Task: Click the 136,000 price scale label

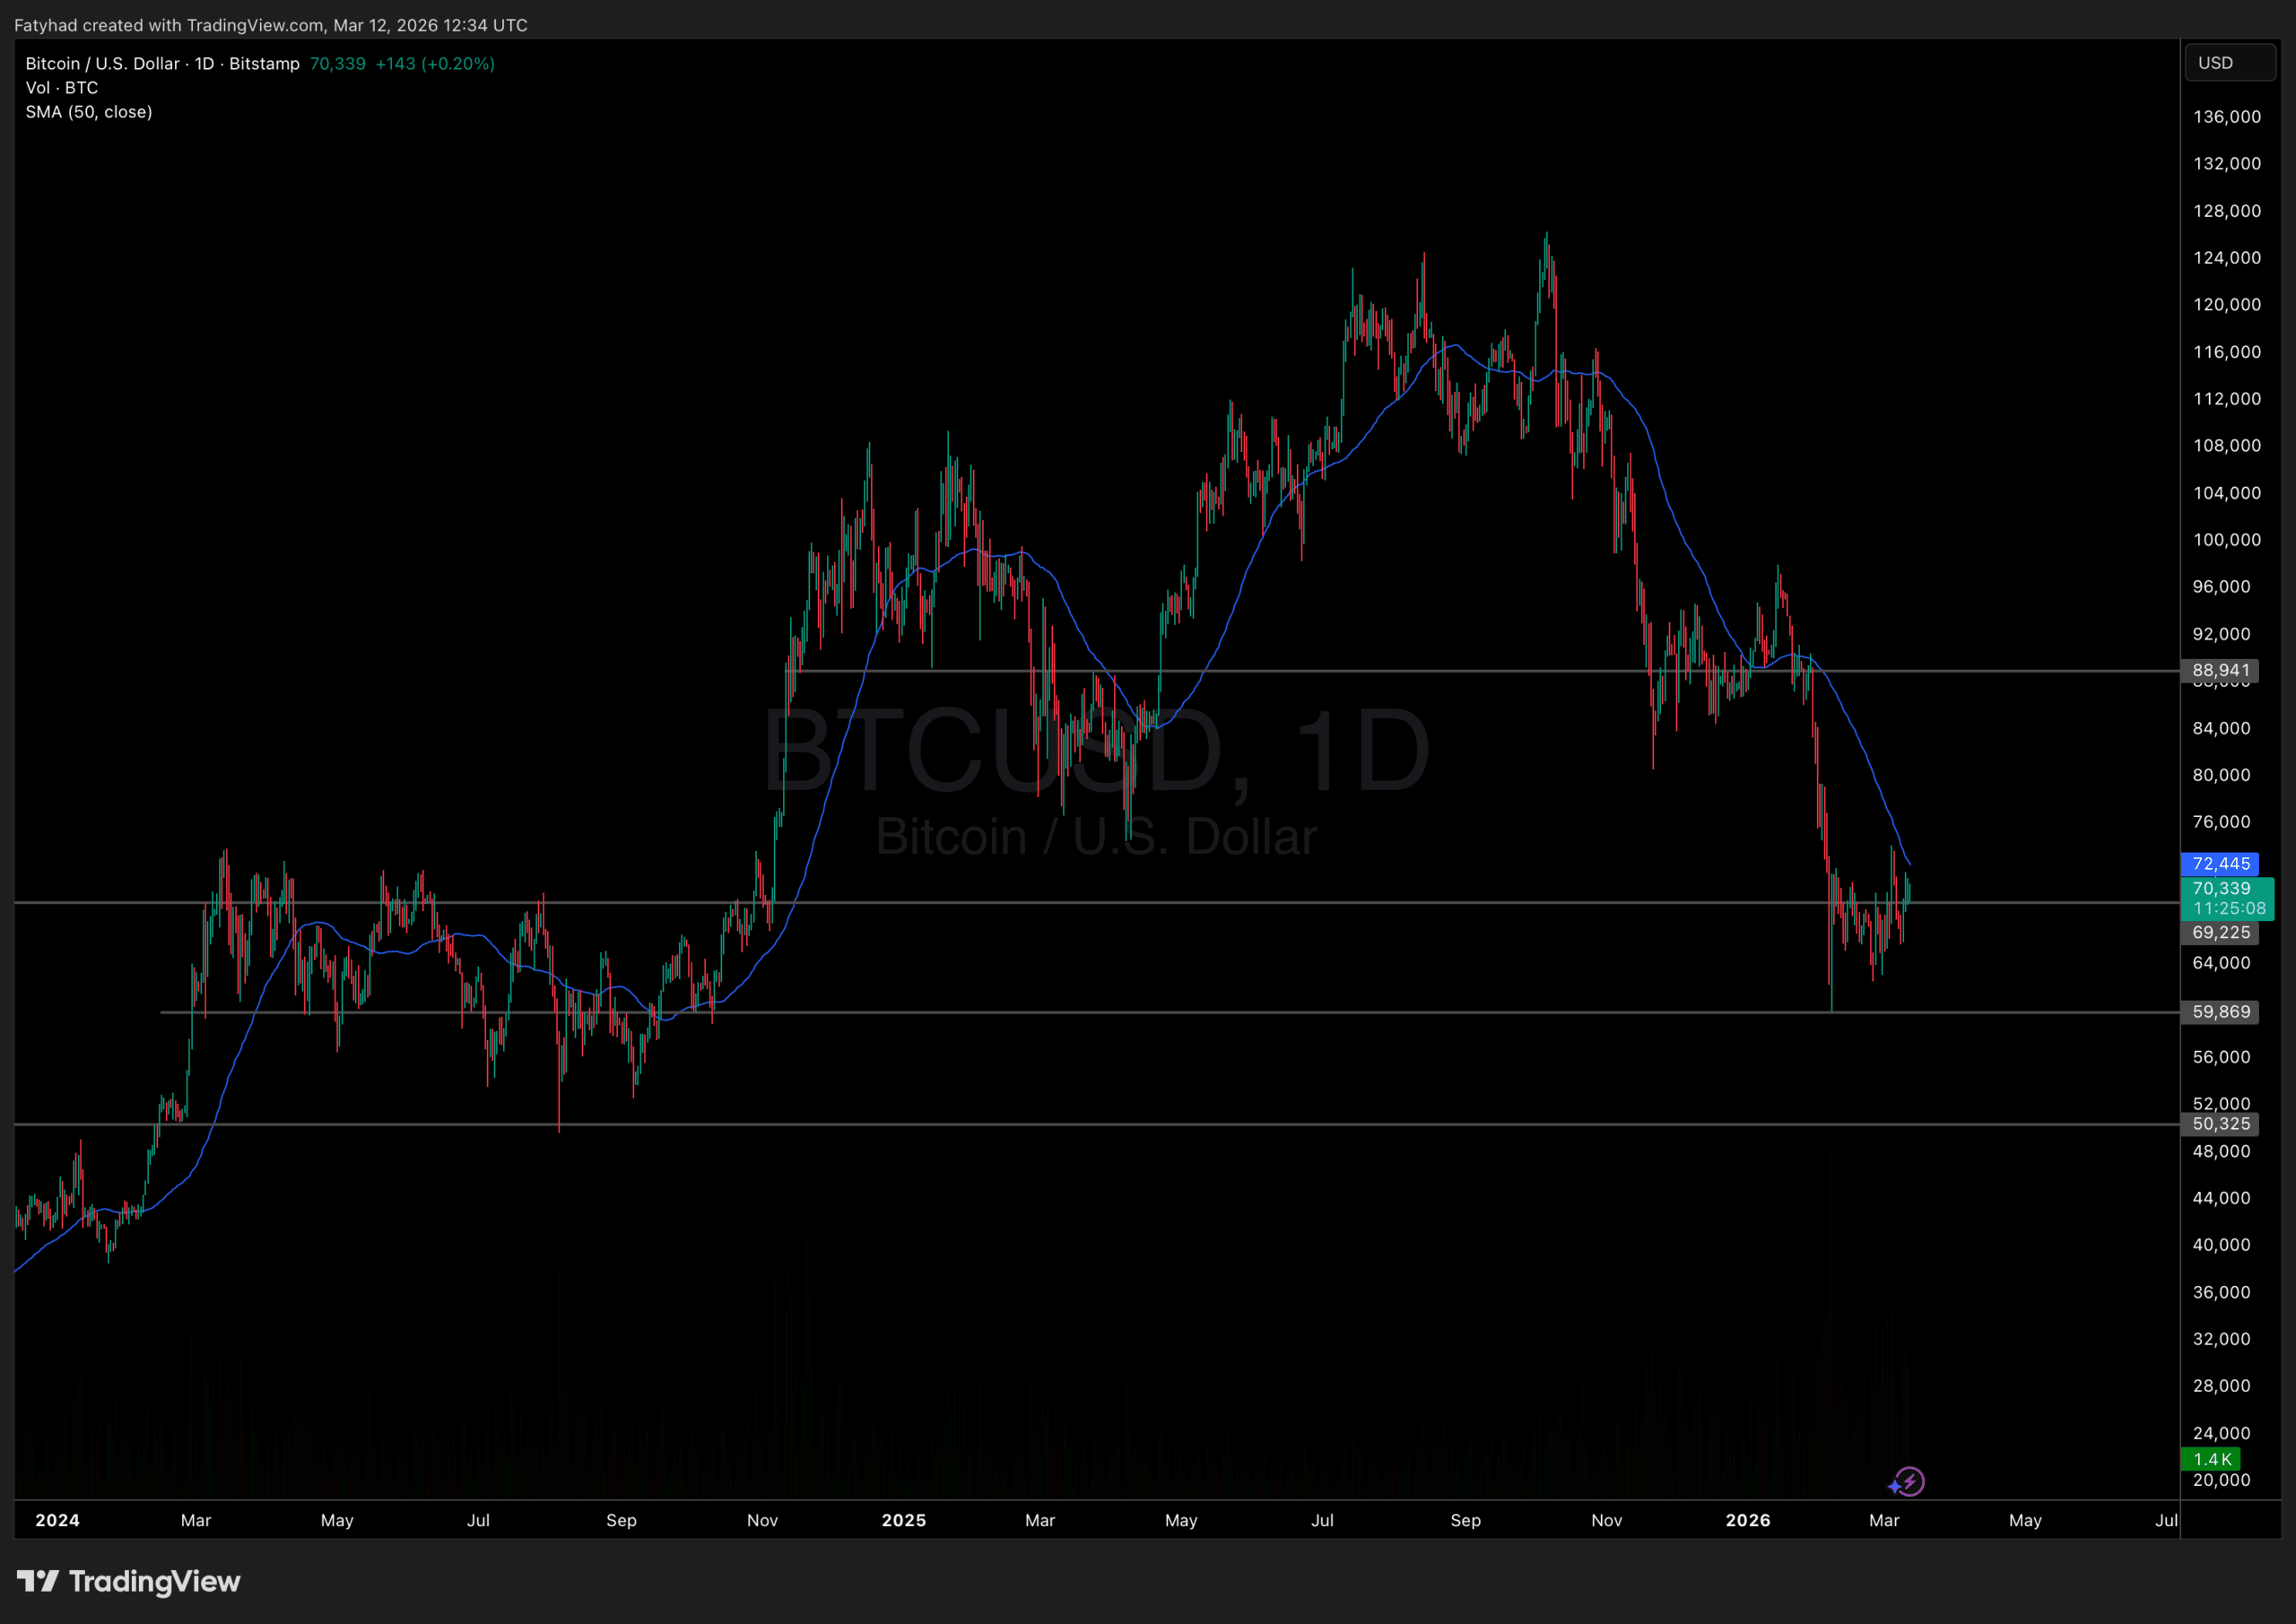Action: click(x=2226, y=117)
